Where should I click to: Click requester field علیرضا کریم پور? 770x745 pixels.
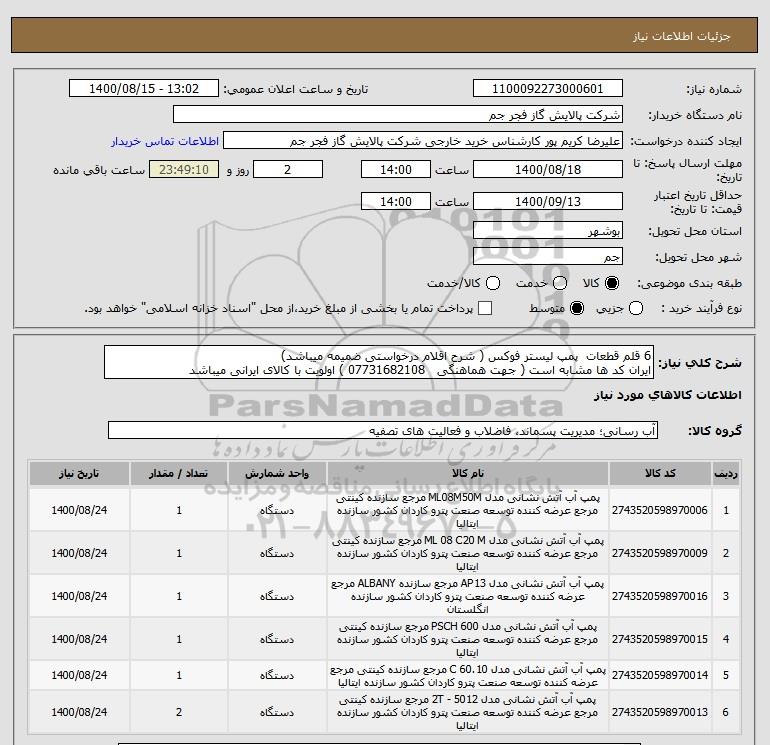tap(423, 141)
